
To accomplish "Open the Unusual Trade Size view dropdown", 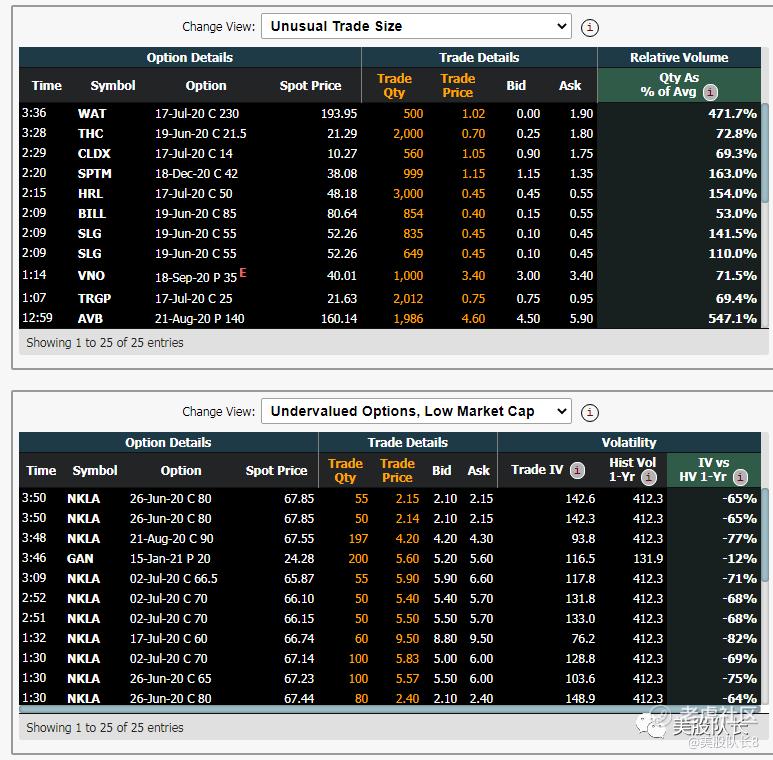I will tap(416, 26).
